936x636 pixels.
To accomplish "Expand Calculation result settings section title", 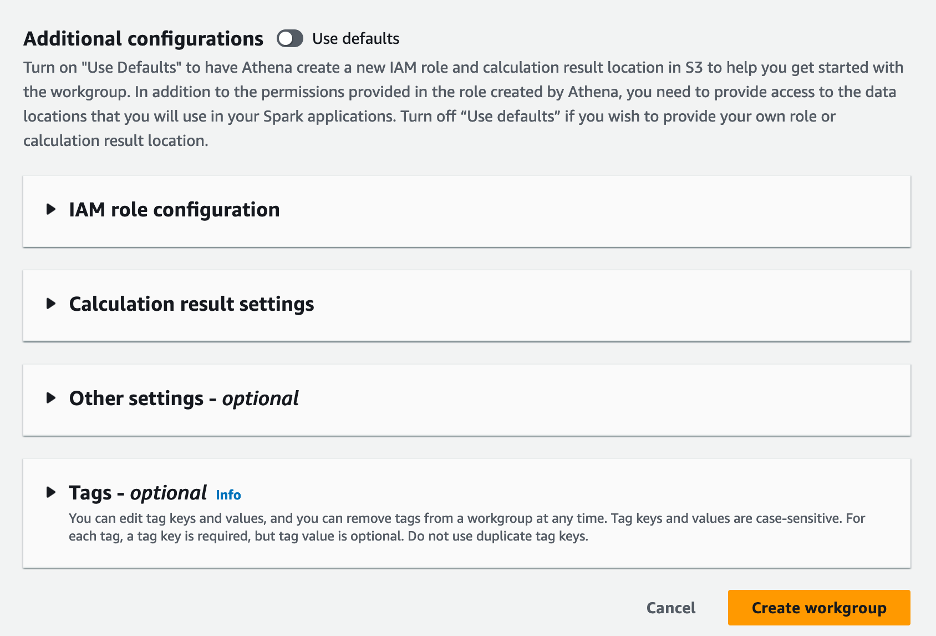I will click(191, 304).
